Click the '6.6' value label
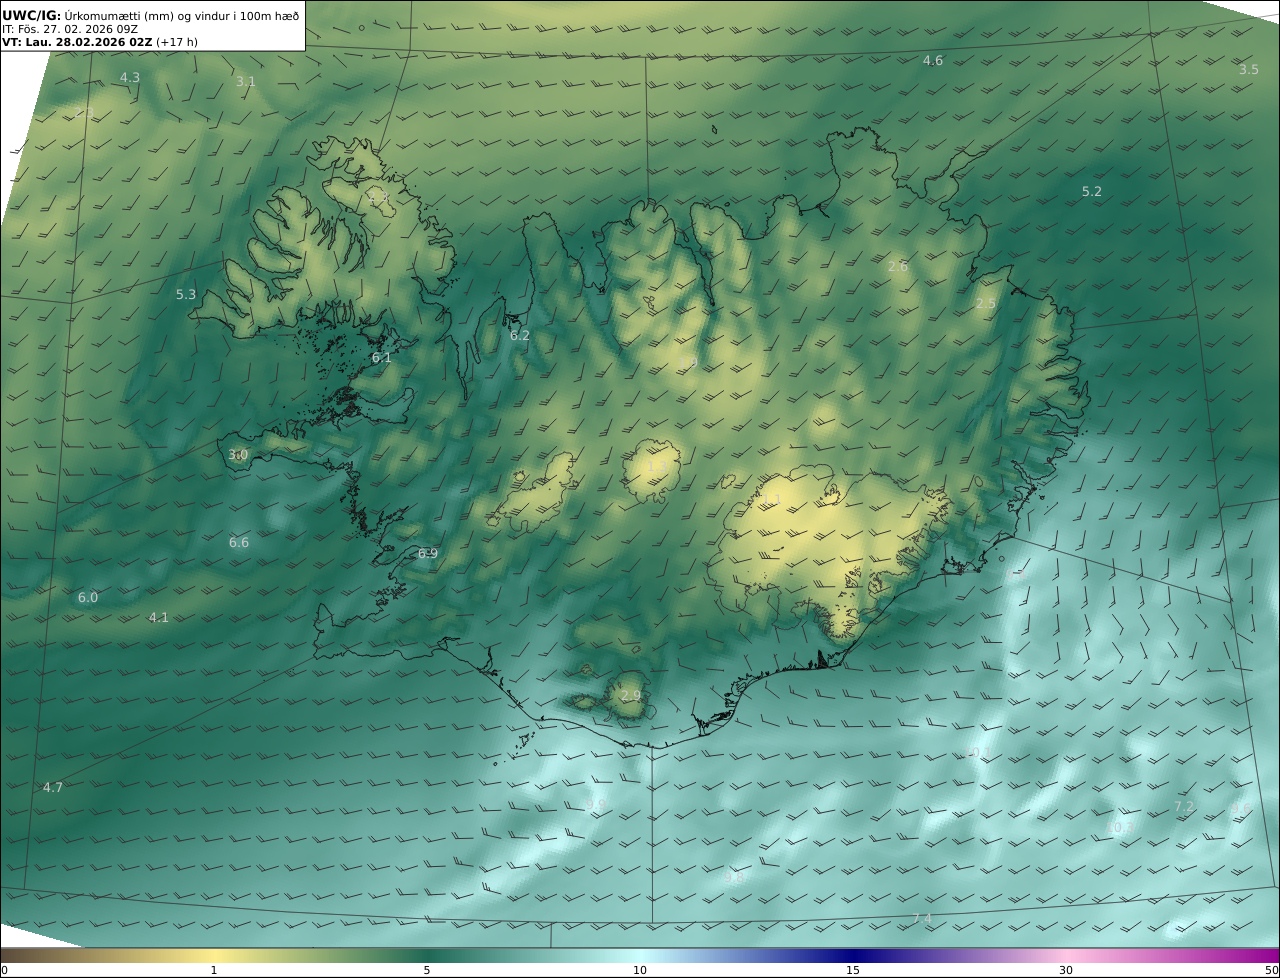Image resolution: width=1280 pixels, height=978 pixels. [239, 542]
